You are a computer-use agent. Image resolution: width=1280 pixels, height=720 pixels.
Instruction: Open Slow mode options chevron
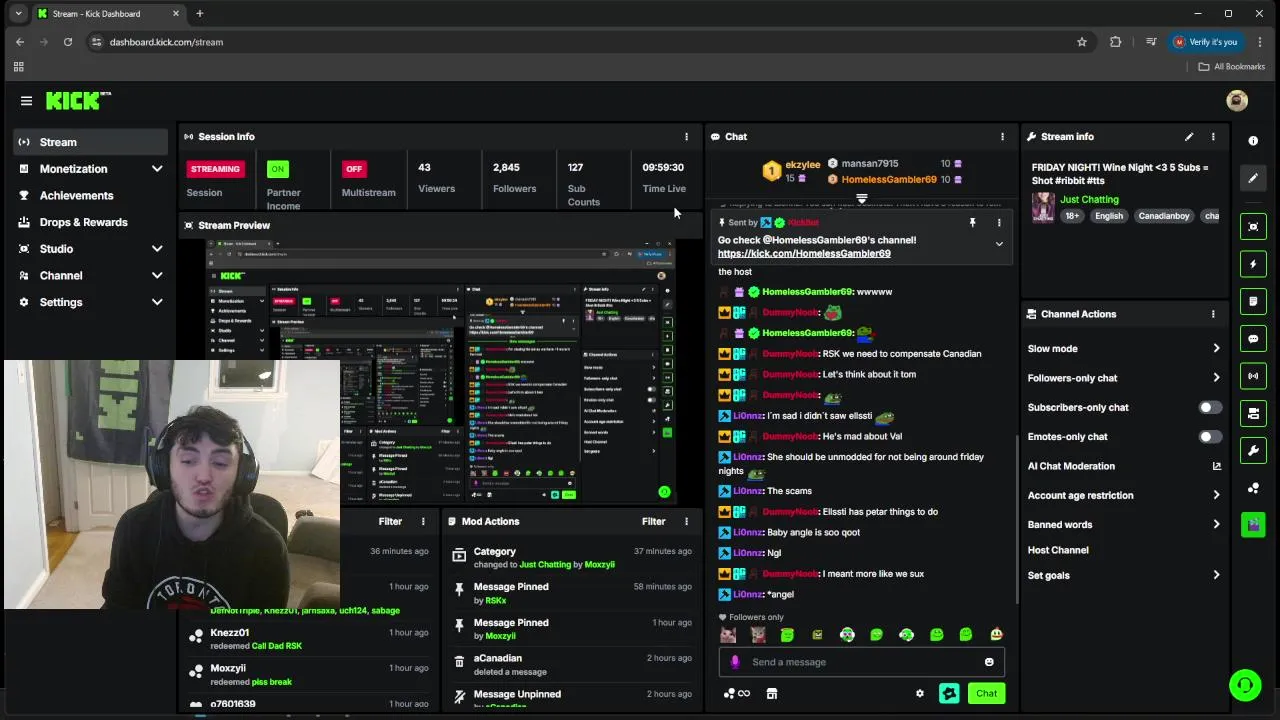pos(1216,349)
